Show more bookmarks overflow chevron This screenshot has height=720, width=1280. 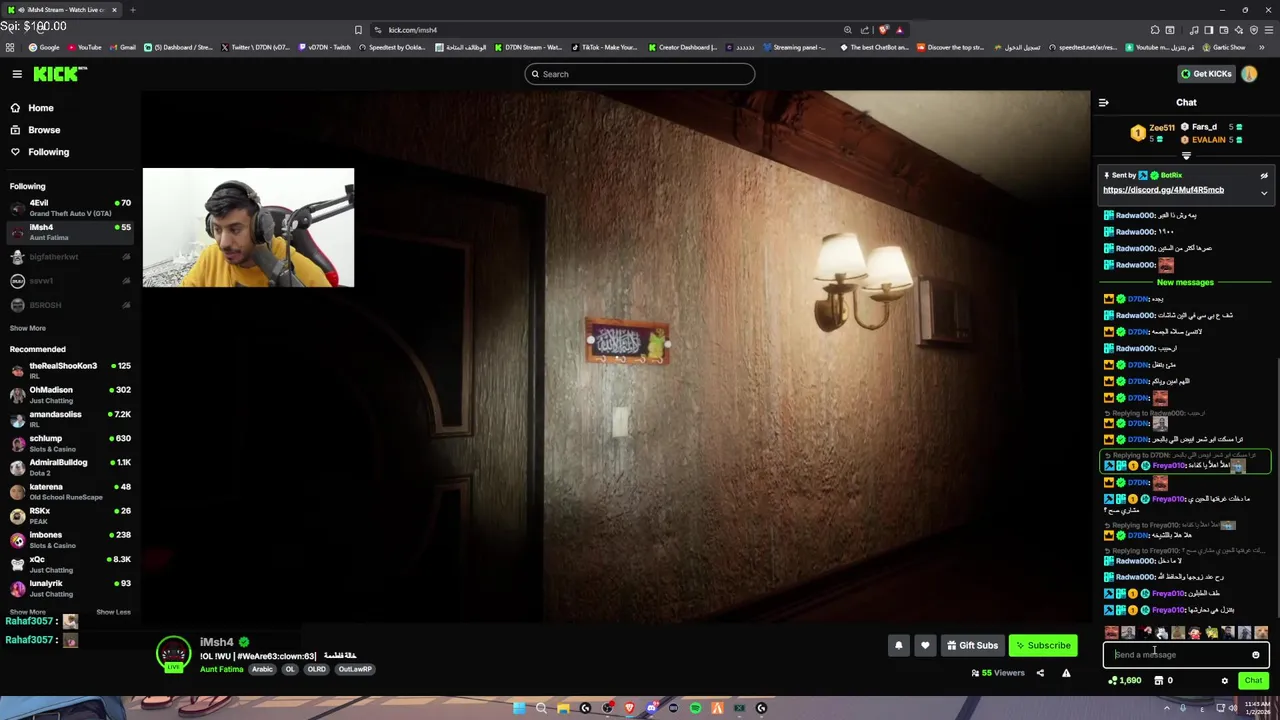[x=1262, y=47]
